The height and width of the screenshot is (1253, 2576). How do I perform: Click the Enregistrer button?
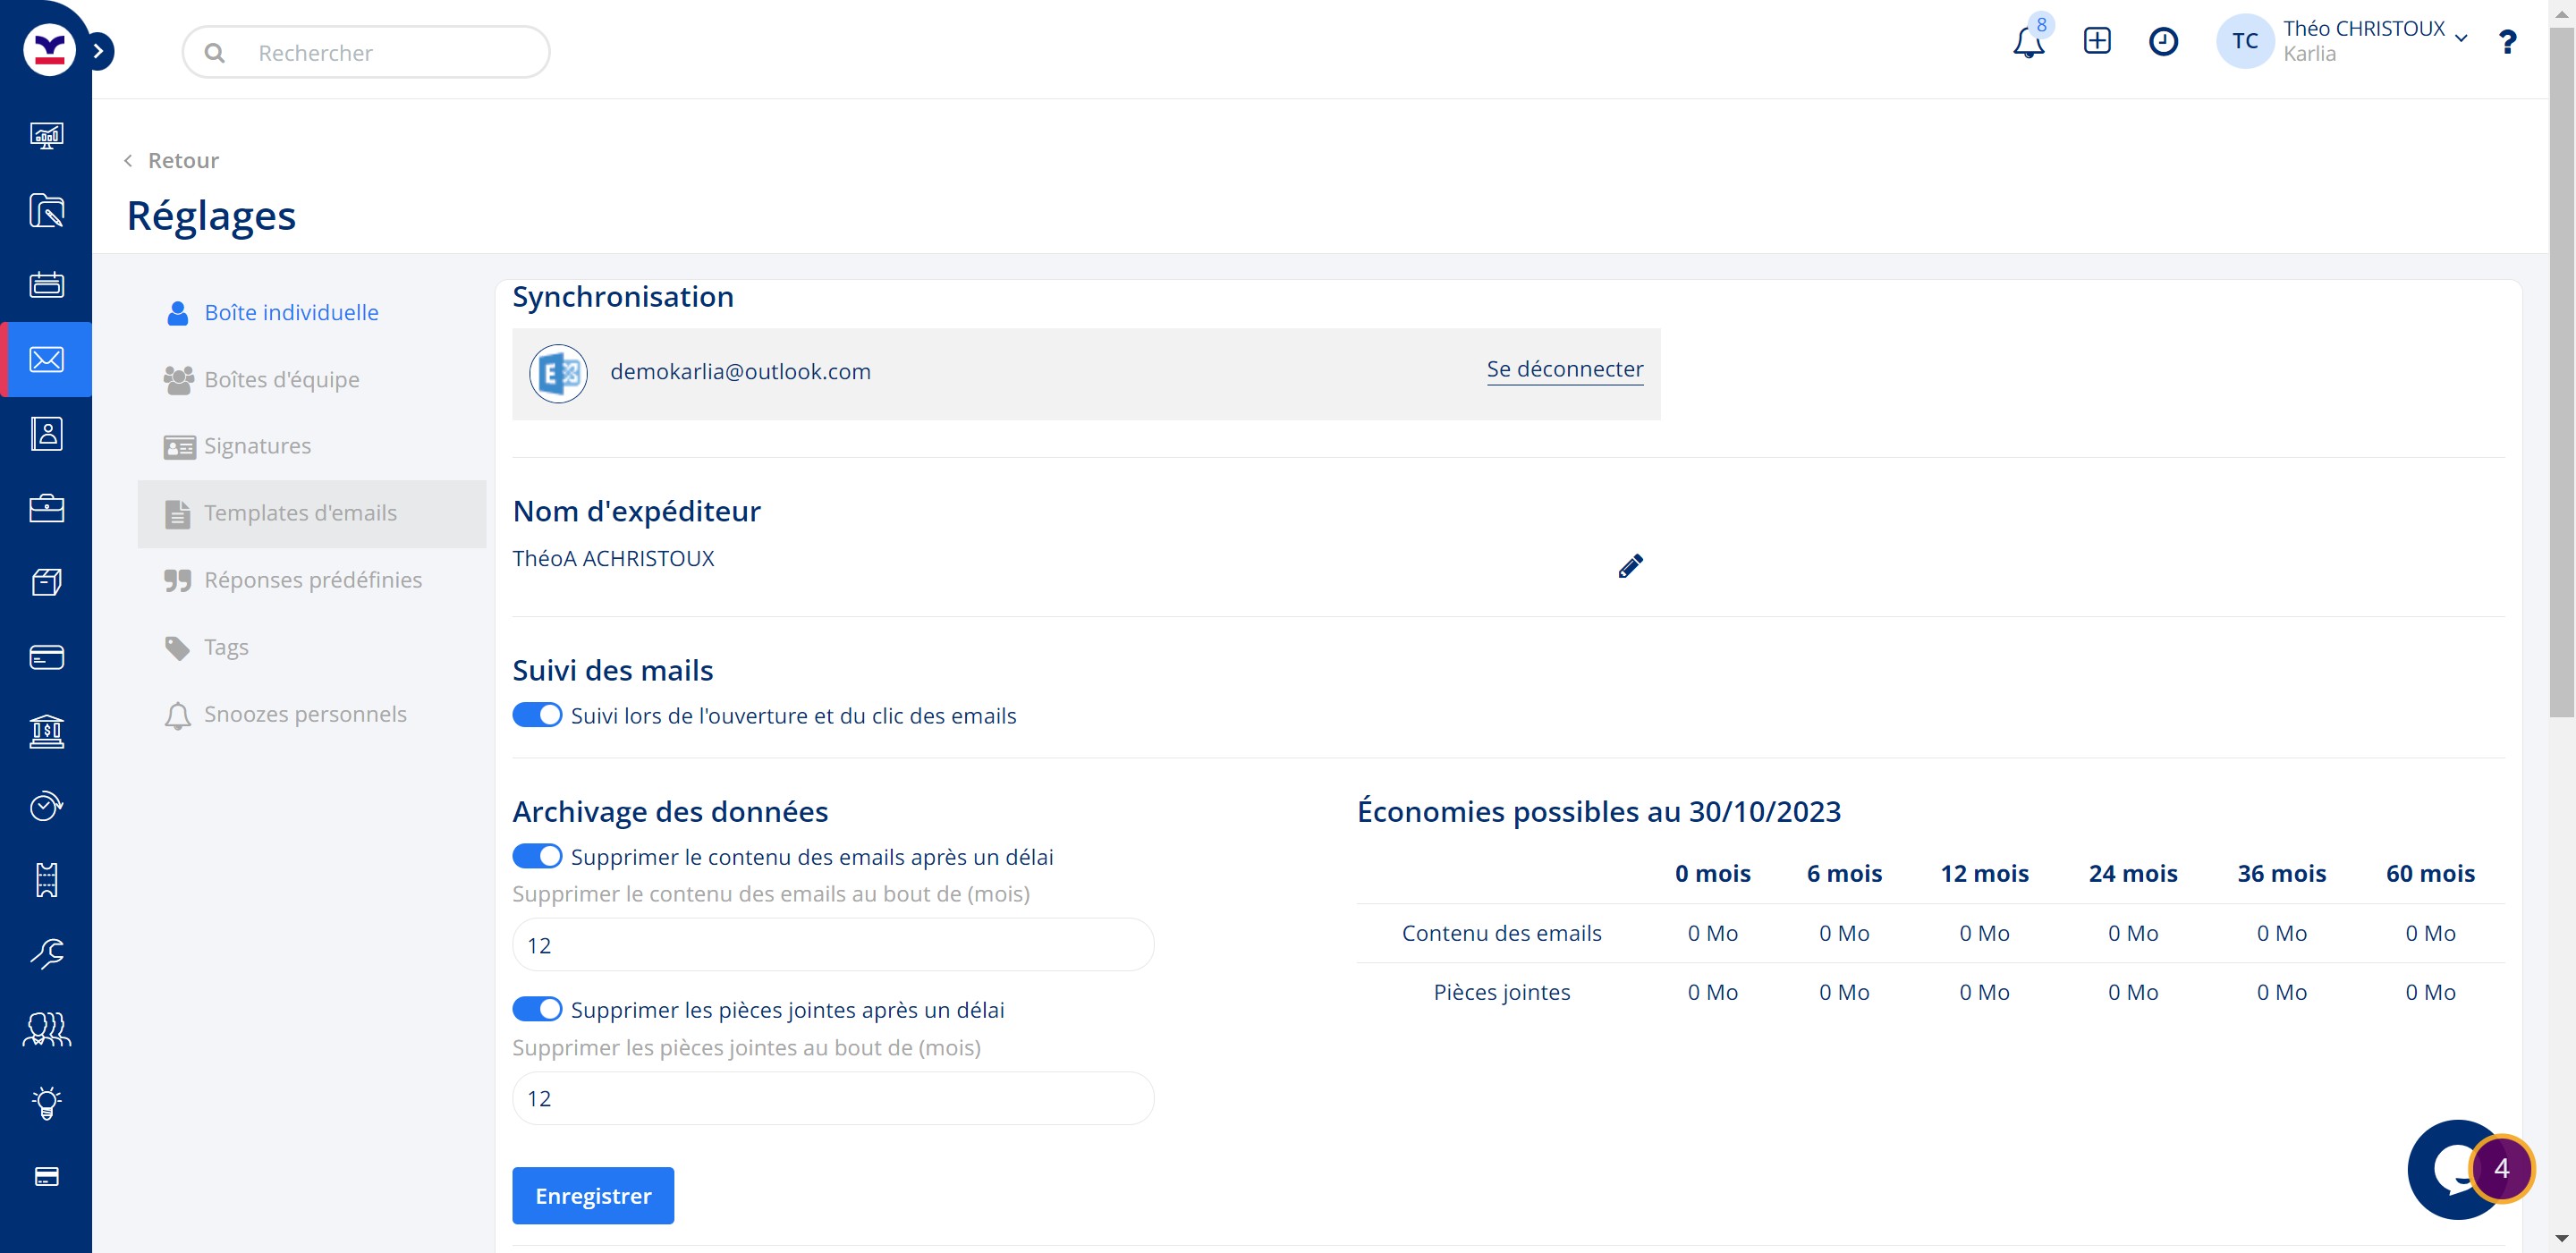click(592, 1195)
